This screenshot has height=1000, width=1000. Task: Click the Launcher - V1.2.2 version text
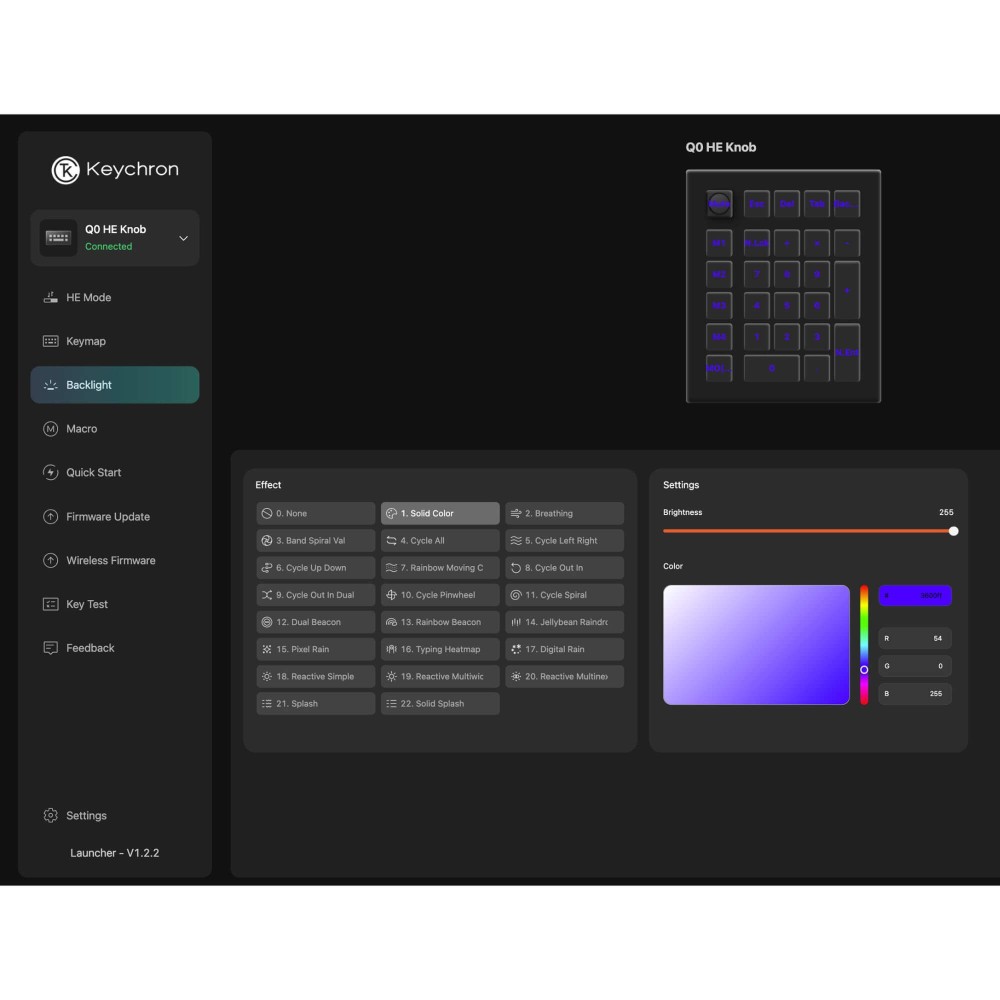coord(115,853)
